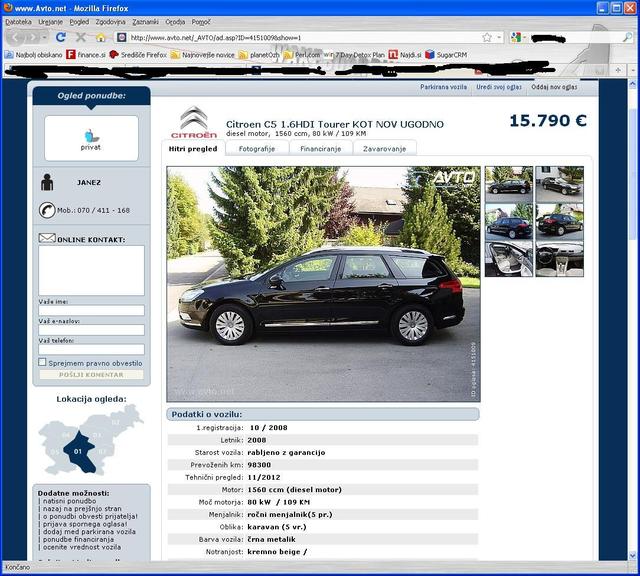Click the search magnifier icon
Viewport: 640px width, 576px height.
627,38
